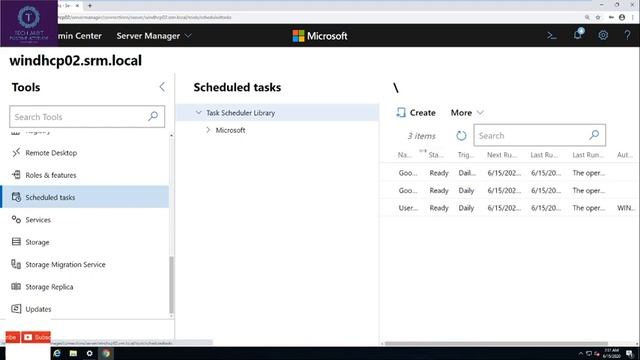The width and height of the screenshot is (640, 360).
Task: Click the taskbar clock
Action: (x=611, y=353)
